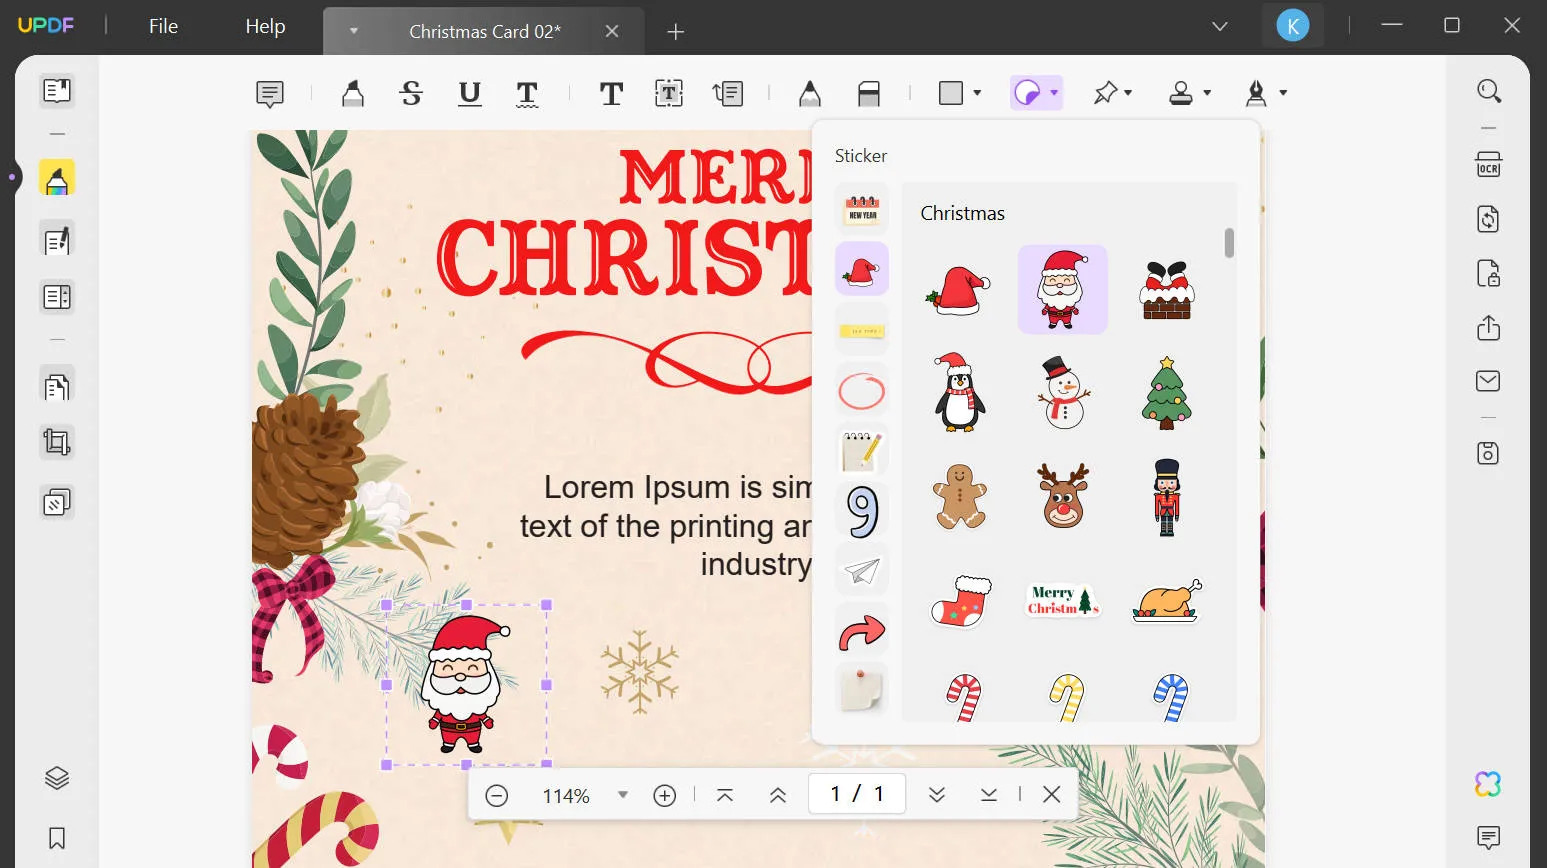Expand the 114% zoom level dropdown
1547x868 pixels.
623,795
